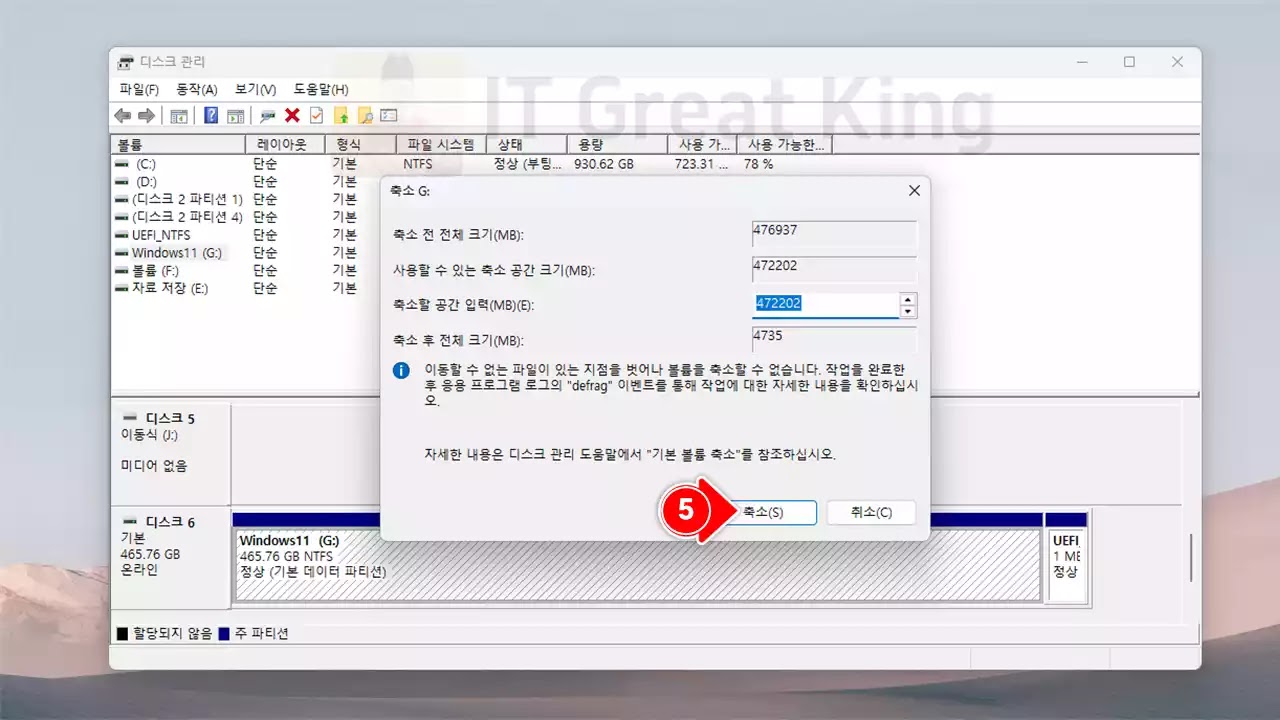1280x720 pixels.
Task: Maximize the Disk Management window
Action: point(1129,62)
